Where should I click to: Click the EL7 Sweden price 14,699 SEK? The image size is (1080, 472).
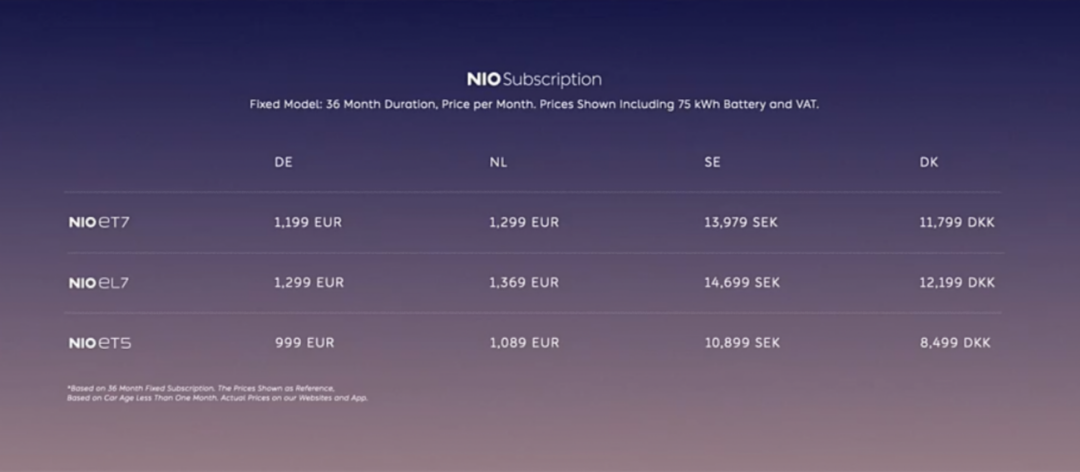coord(742,283)
